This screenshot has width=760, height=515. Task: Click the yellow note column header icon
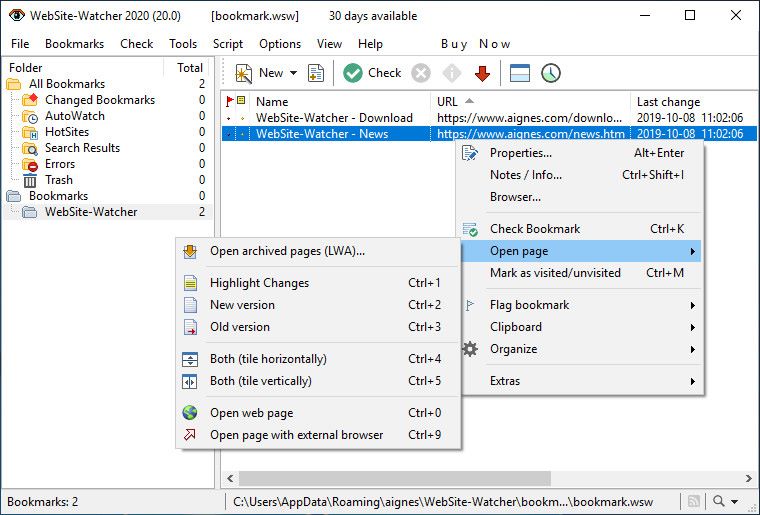(241, 101)
